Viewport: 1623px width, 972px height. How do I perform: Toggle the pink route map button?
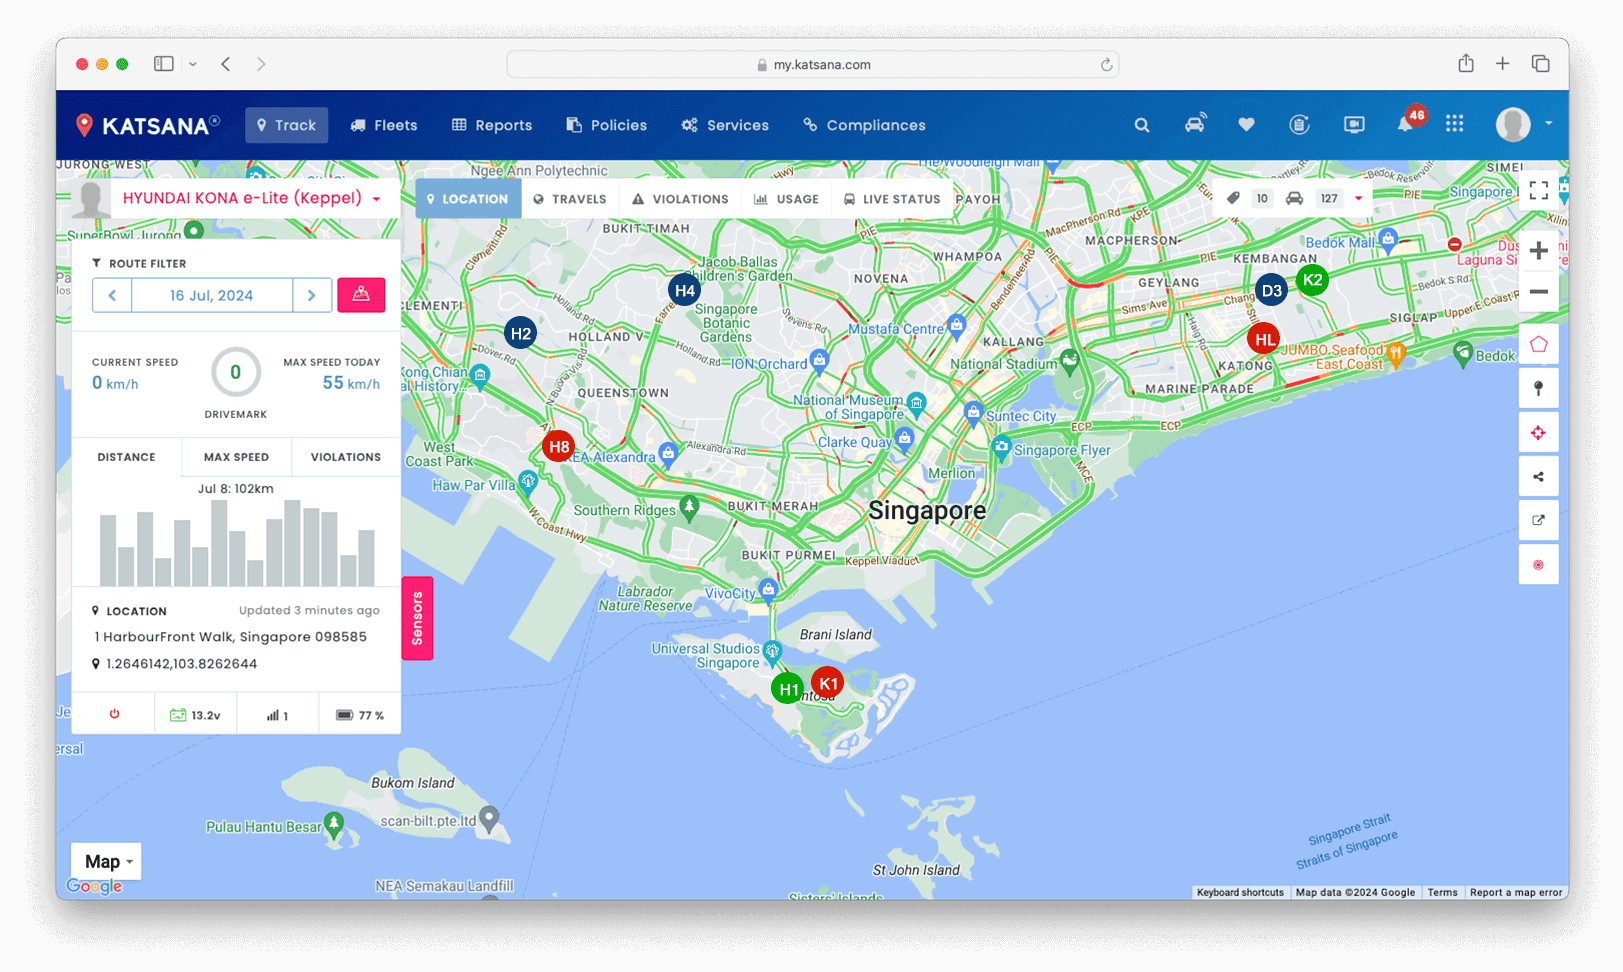(x=361, y=295)
